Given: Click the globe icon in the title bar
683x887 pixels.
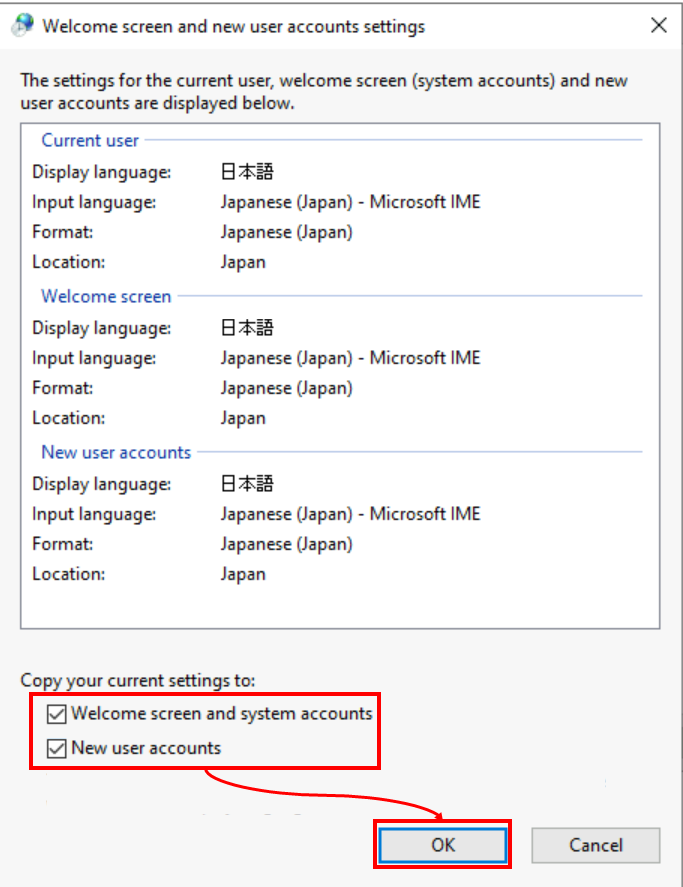Looking at the screenshot, I should pyautogui.click(x=22, y=27).
